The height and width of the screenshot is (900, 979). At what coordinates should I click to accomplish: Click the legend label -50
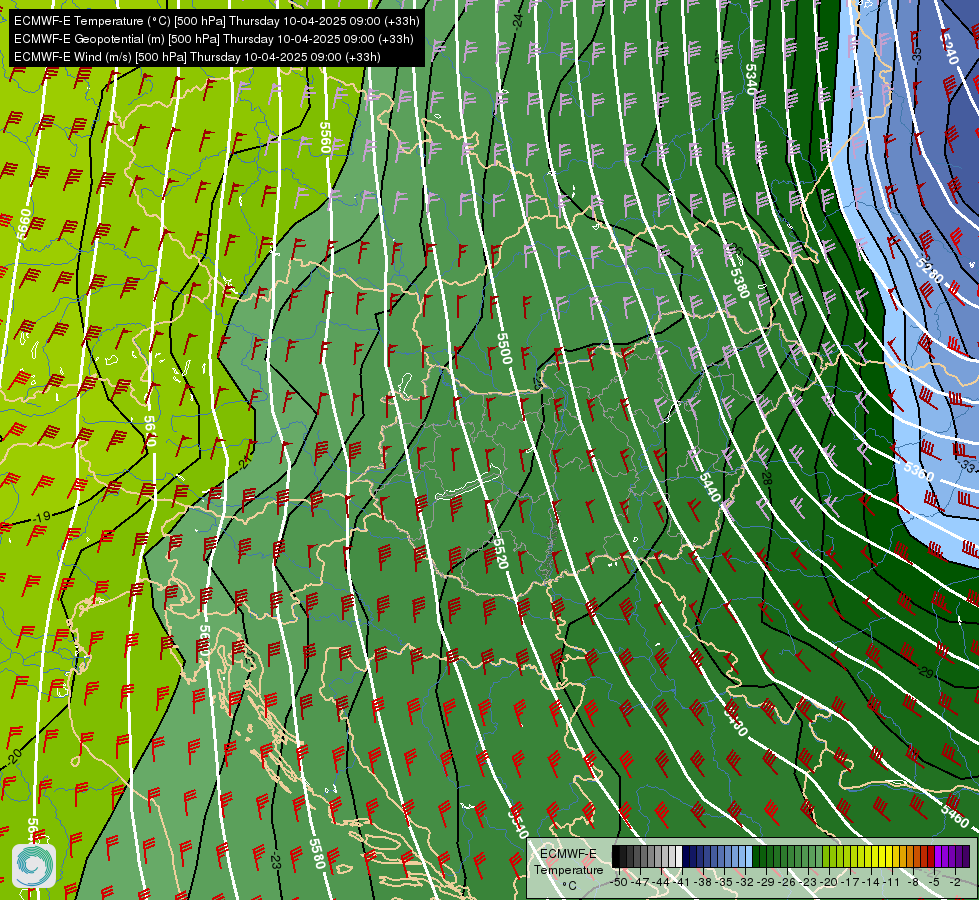pos(619,882)
